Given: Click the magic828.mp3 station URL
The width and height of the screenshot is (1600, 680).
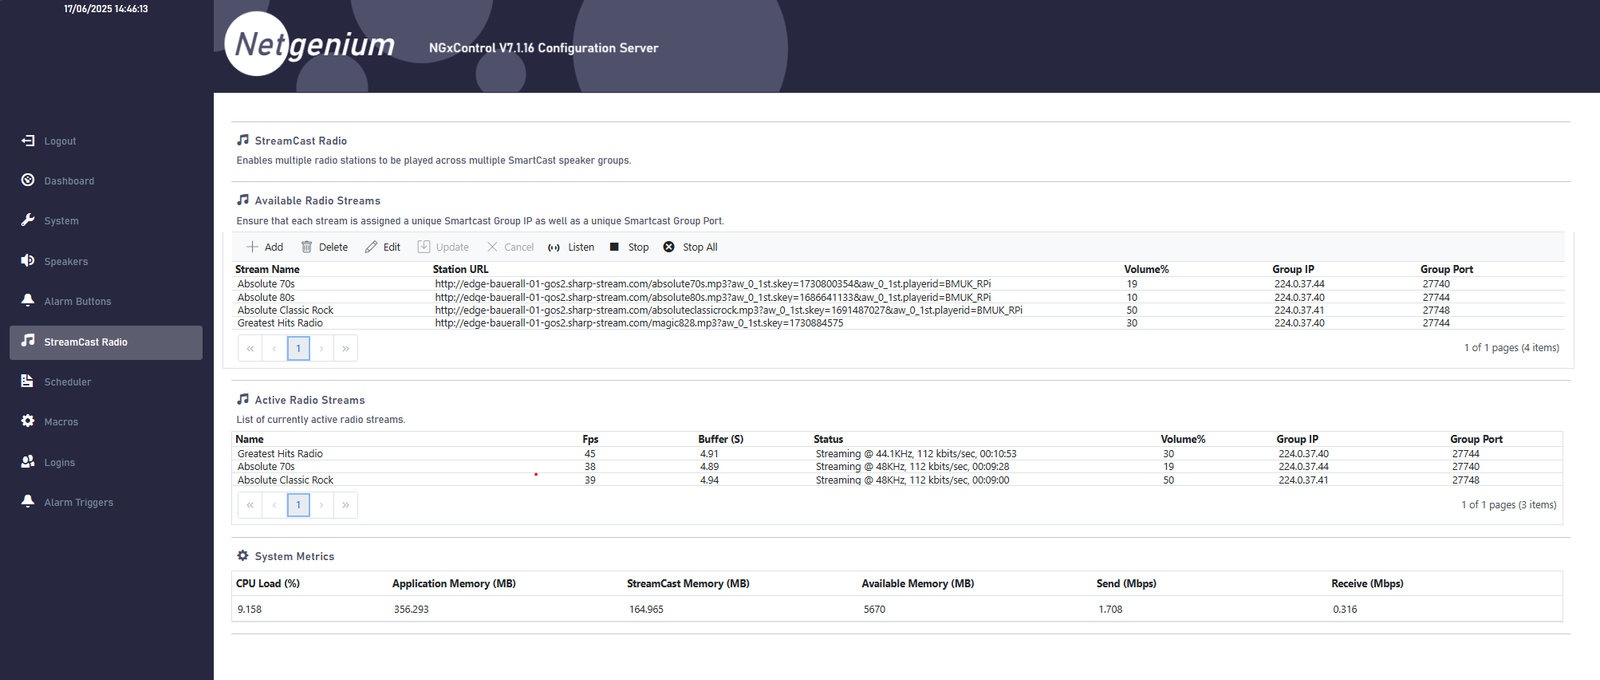Looking at the screenshot, I should [639, 323].
